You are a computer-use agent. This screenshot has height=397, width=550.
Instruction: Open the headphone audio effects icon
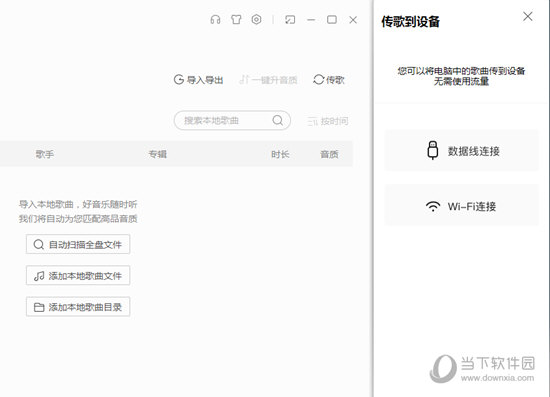click(x=215, y=20)
